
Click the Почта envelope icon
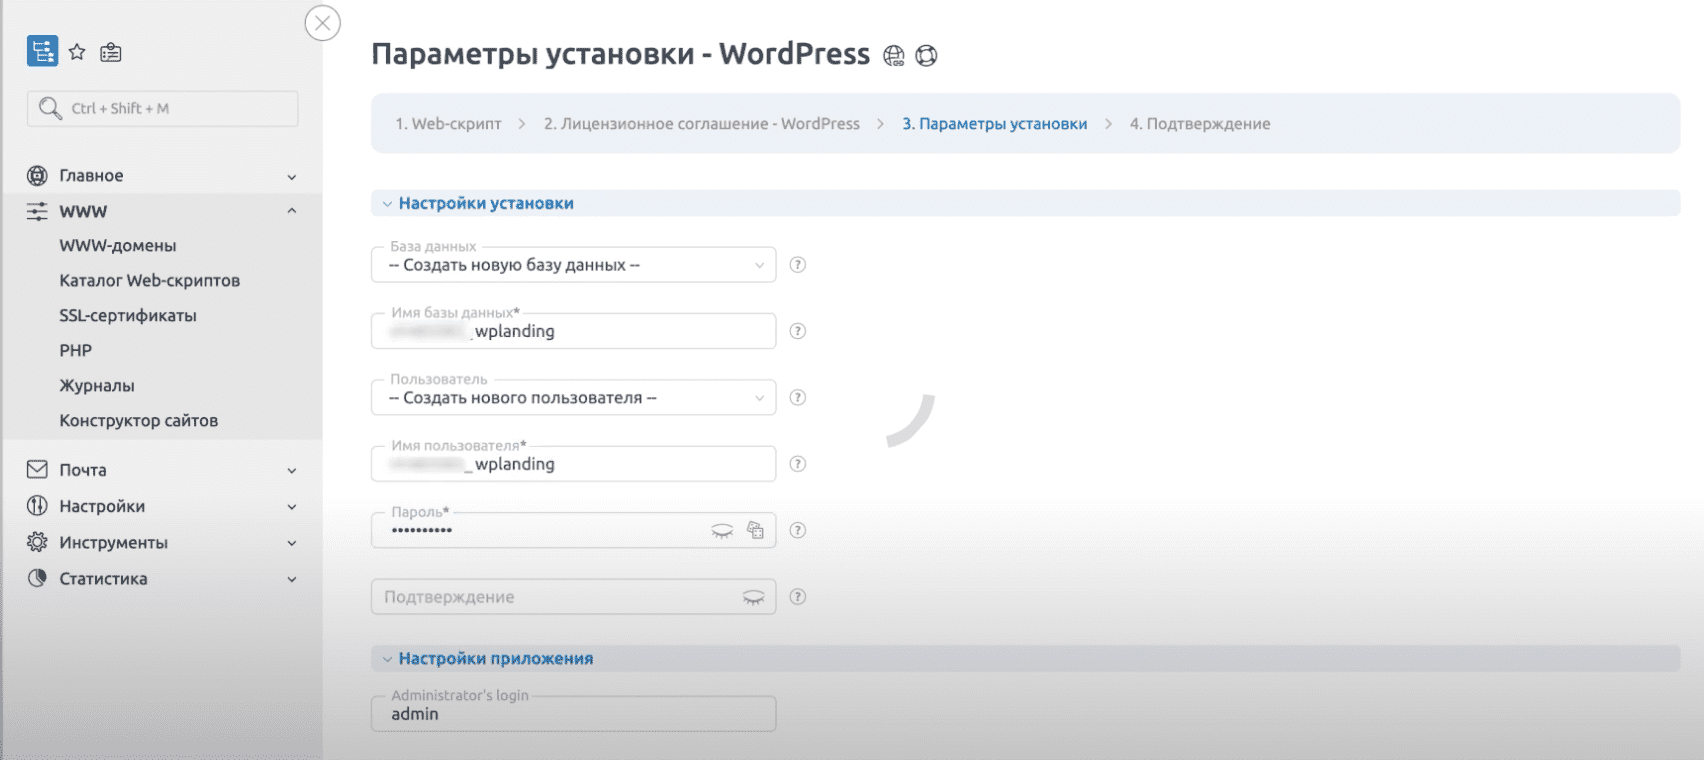37,469
